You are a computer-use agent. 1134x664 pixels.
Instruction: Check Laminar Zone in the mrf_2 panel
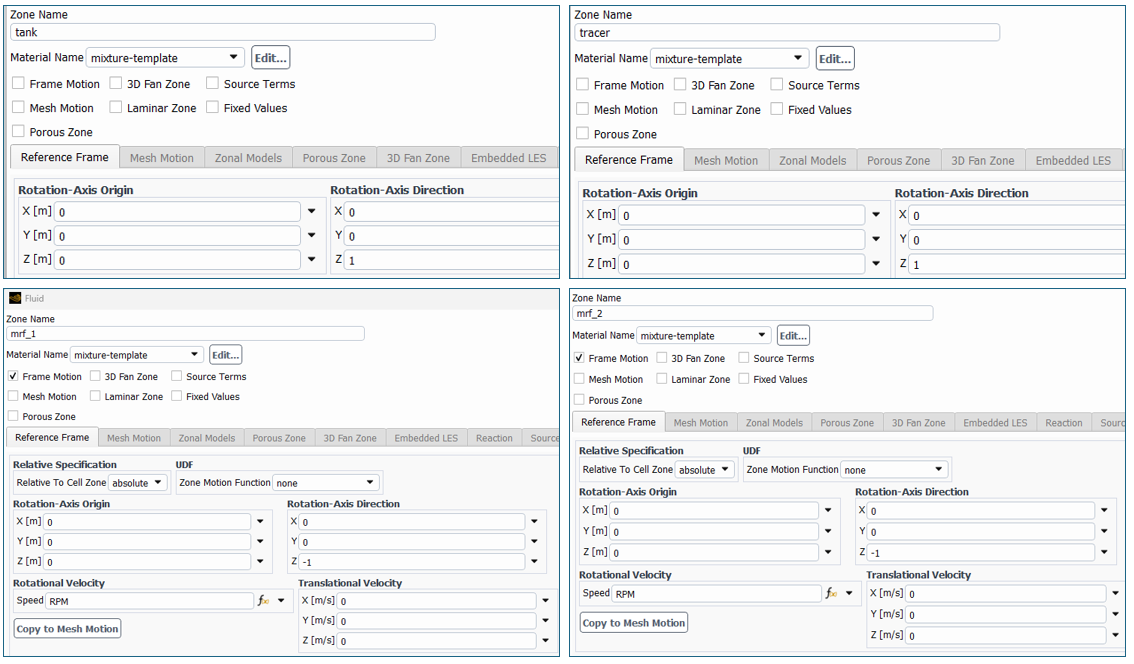[663, 379]
